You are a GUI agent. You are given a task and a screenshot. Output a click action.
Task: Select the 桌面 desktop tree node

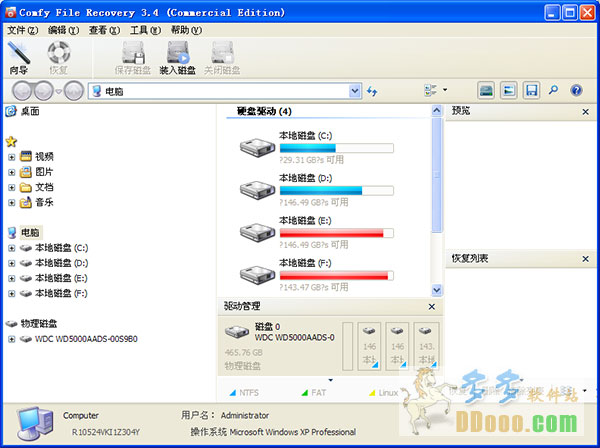23,111
